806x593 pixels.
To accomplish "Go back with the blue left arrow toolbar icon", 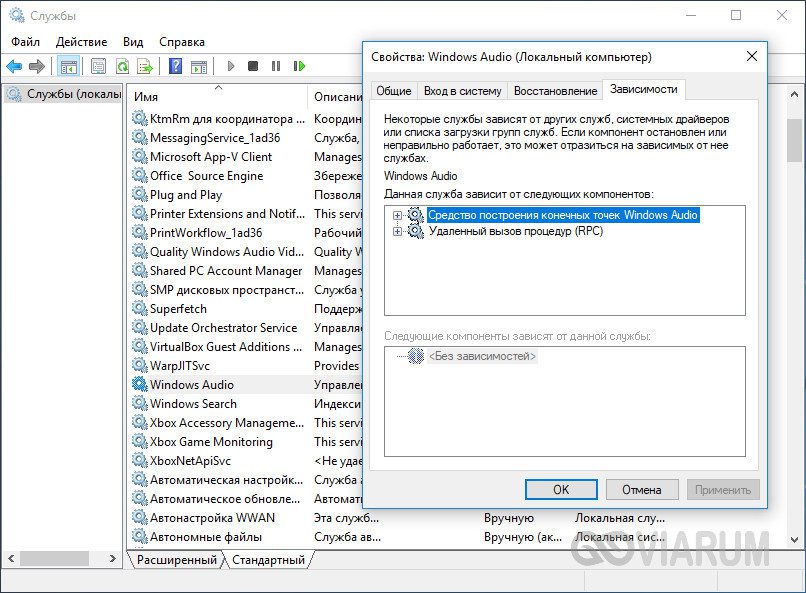I will 14,66.
